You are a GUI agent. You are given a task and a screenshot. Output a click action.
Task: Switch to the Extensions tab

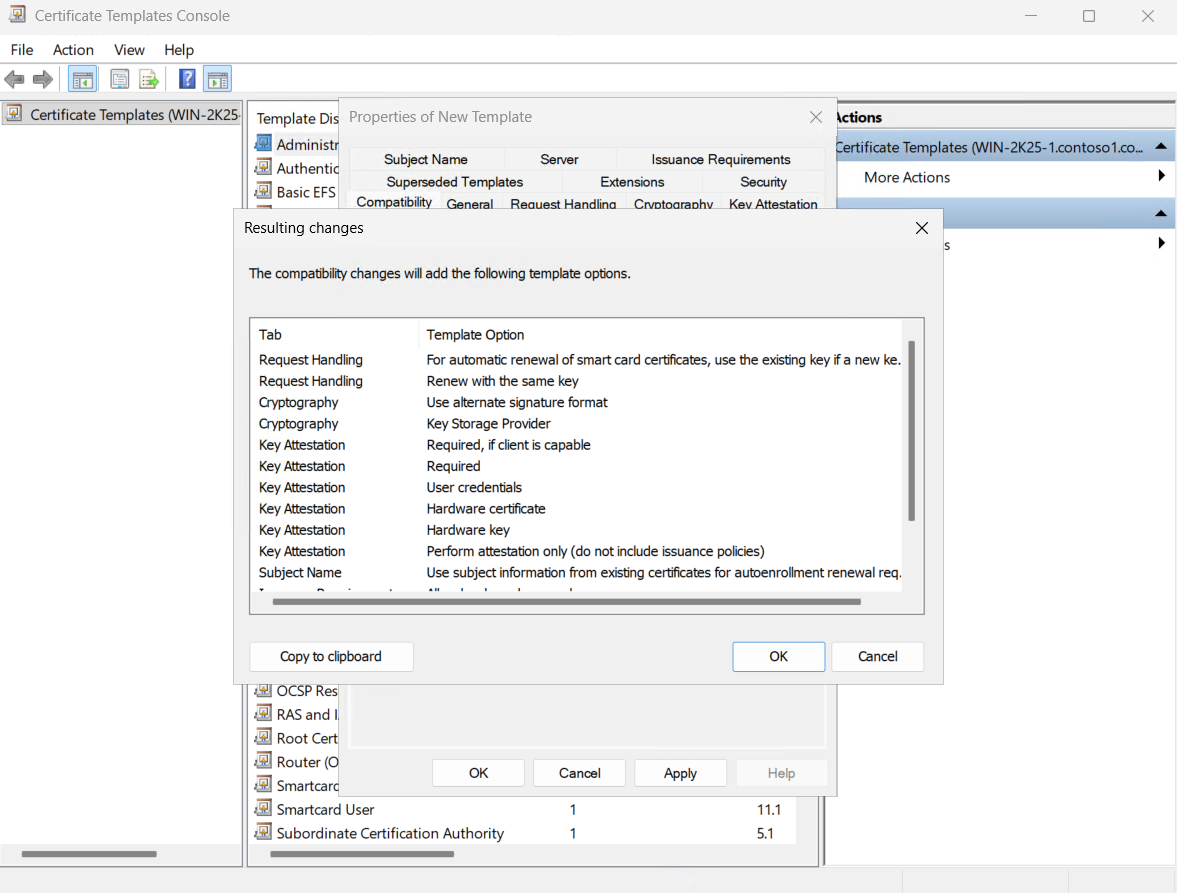[x=632, y=182]
